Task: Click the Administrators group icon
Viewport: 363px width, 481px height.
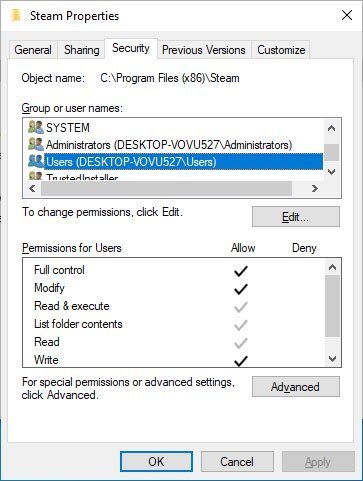Action: (36, 144)
